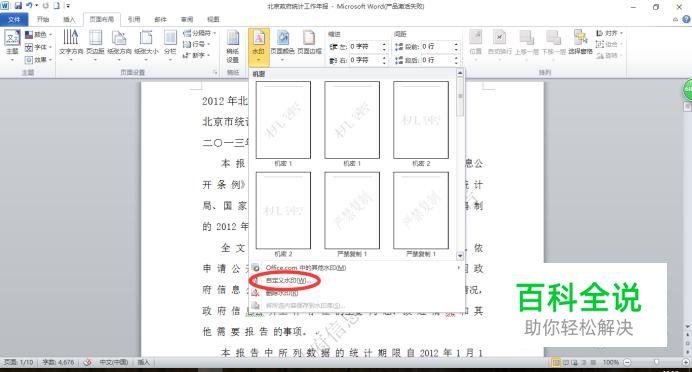Image resolution: width=692 pixels, height=372 pixels.
Task: Toggle the 插入 (Insert) mode indicator
Action: coord(143,362)
